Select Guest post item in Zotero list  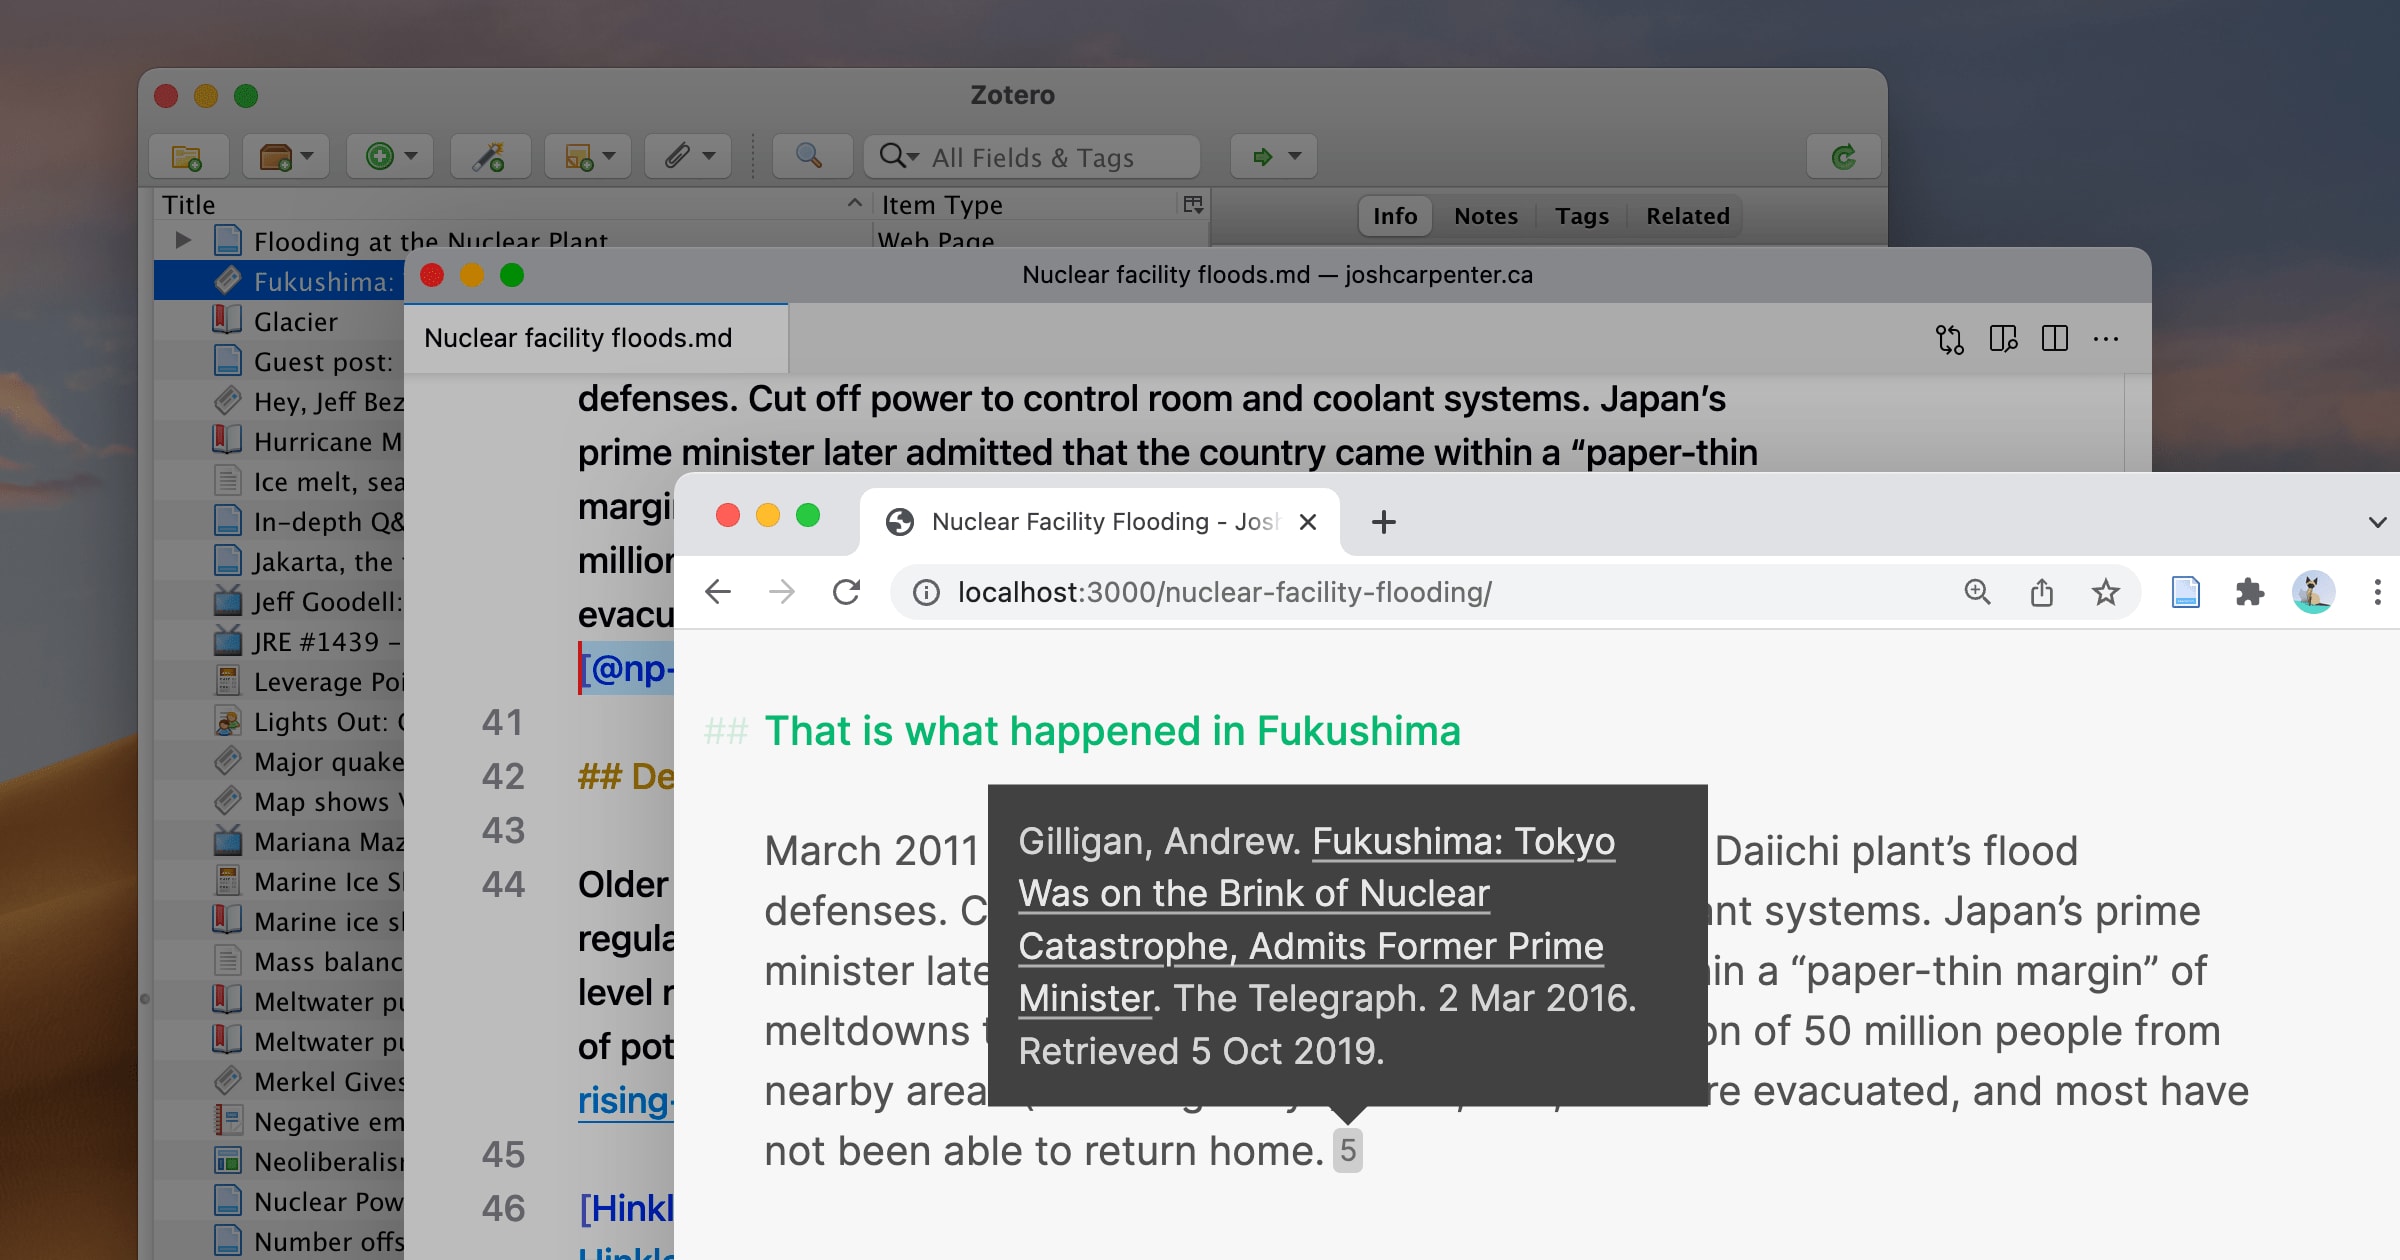tap(280, 361)
